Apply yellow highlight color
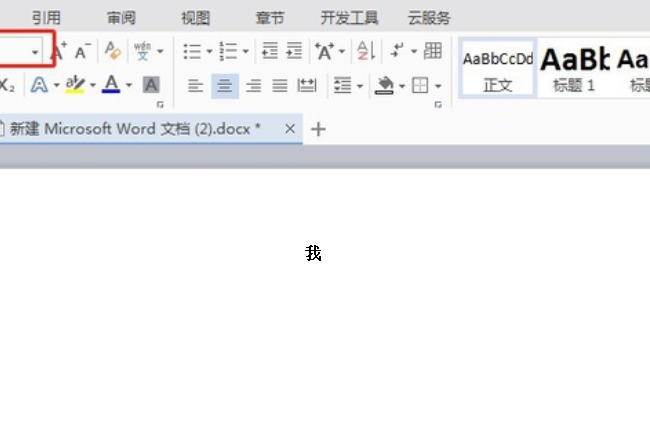Viewport: 650px width, 431px height. (x=75, y=85)
